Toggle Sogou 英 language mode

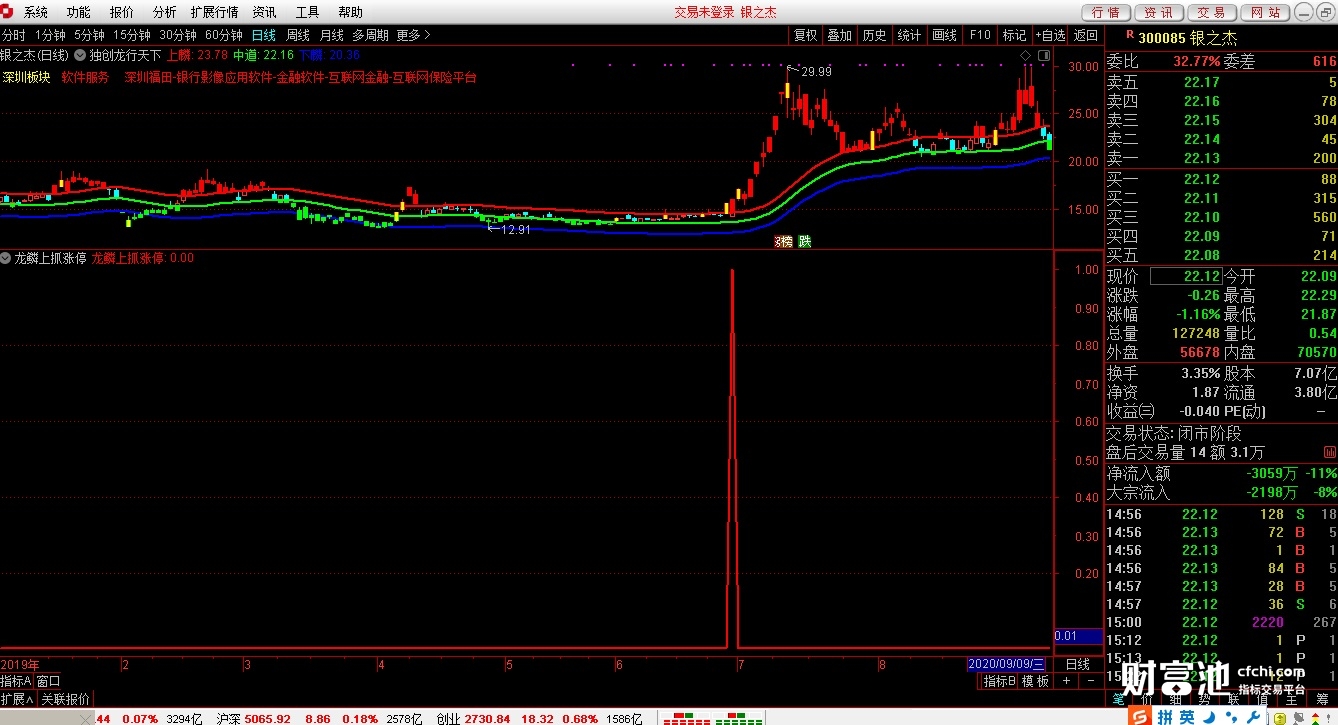tap(1186, 716)
